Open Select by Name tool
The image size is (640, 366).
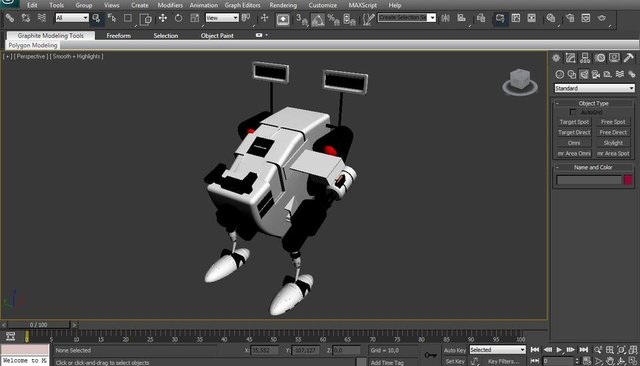pyautogui.click(x=112, y=18)
